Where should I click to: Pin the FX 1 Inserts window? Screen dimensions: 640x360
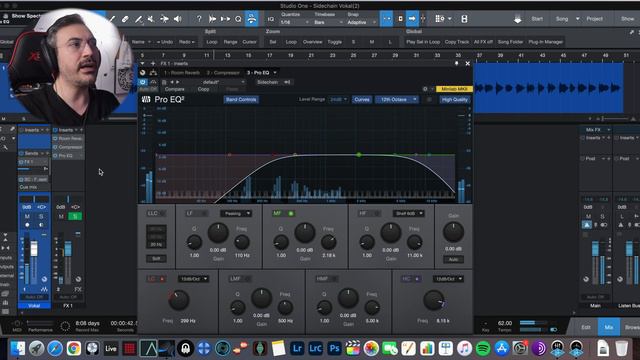pos(457,63)
